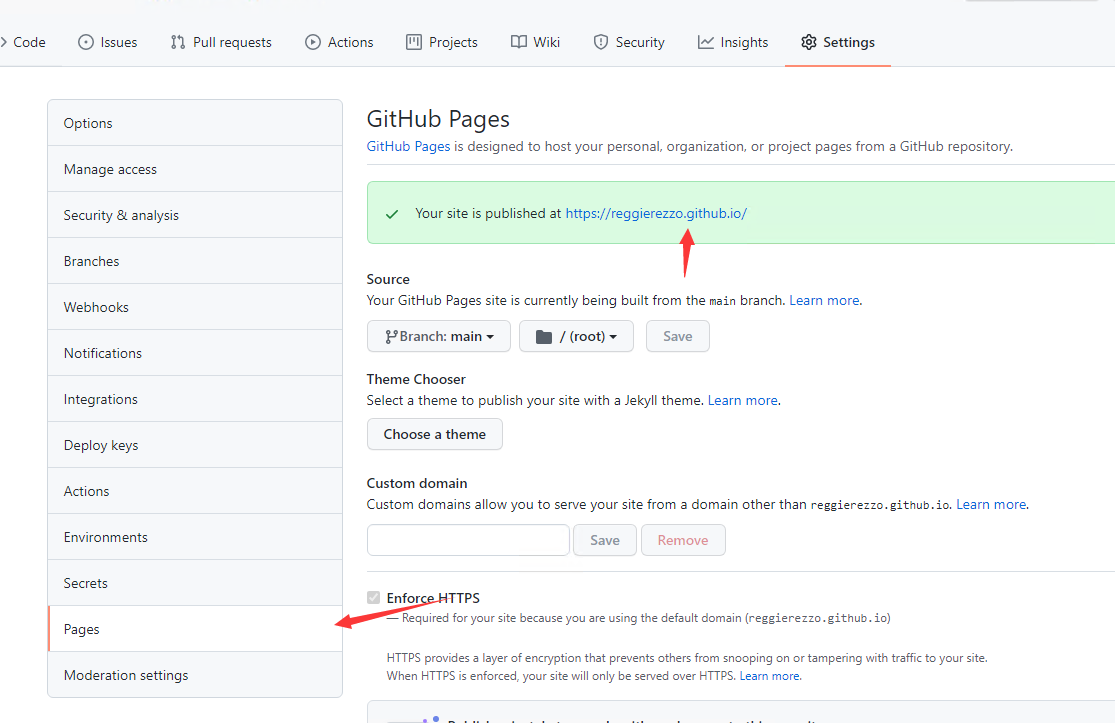Click Learn more link under Theme Chooser

742,400
